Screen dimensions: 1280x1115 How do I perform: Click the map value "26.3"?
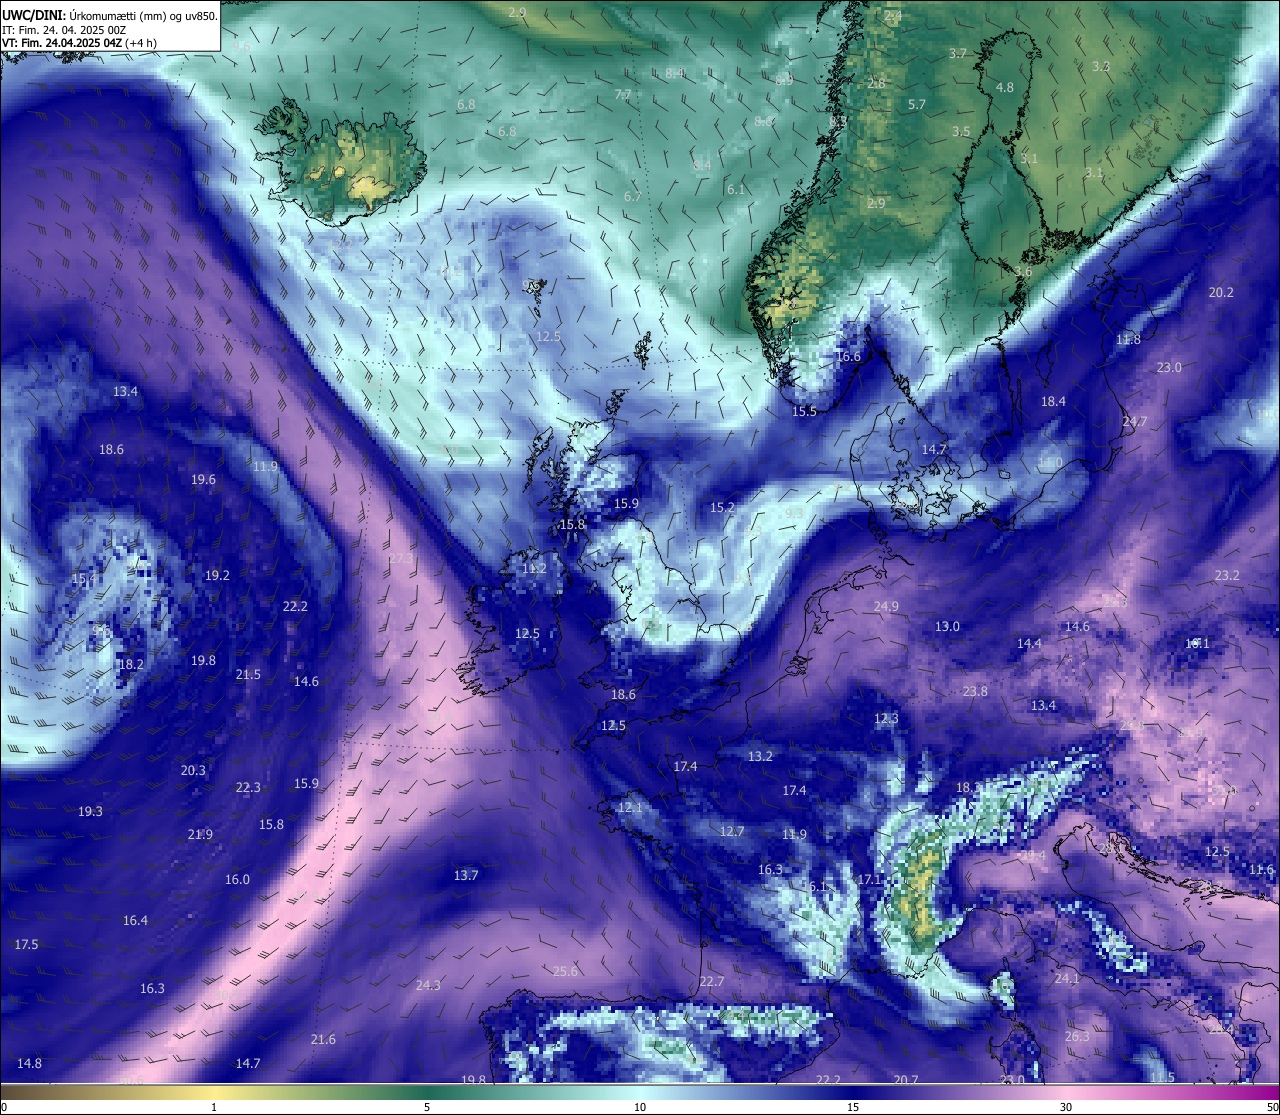click(x=1077, y=1036)
